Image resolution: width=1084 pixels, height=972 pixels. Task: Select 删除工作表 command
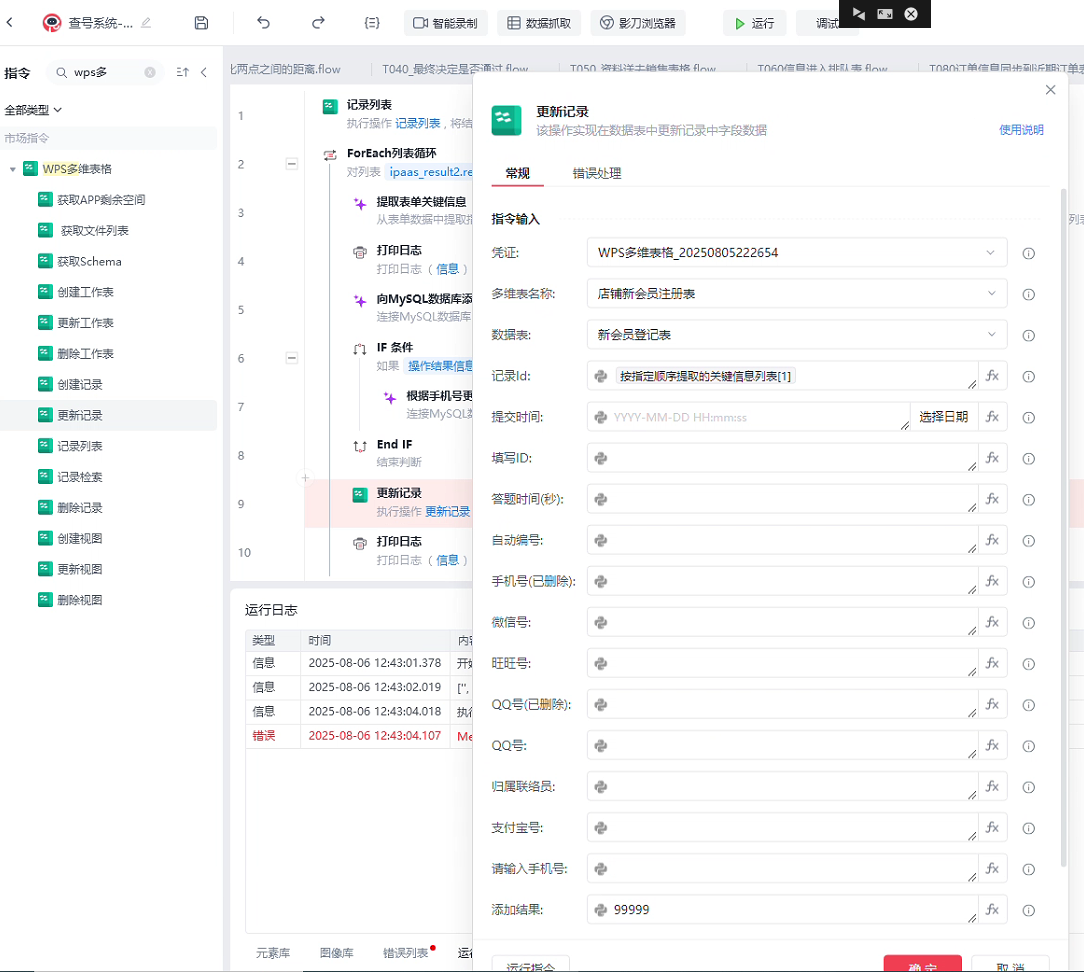pyautogui.click(x=85, y=353)
